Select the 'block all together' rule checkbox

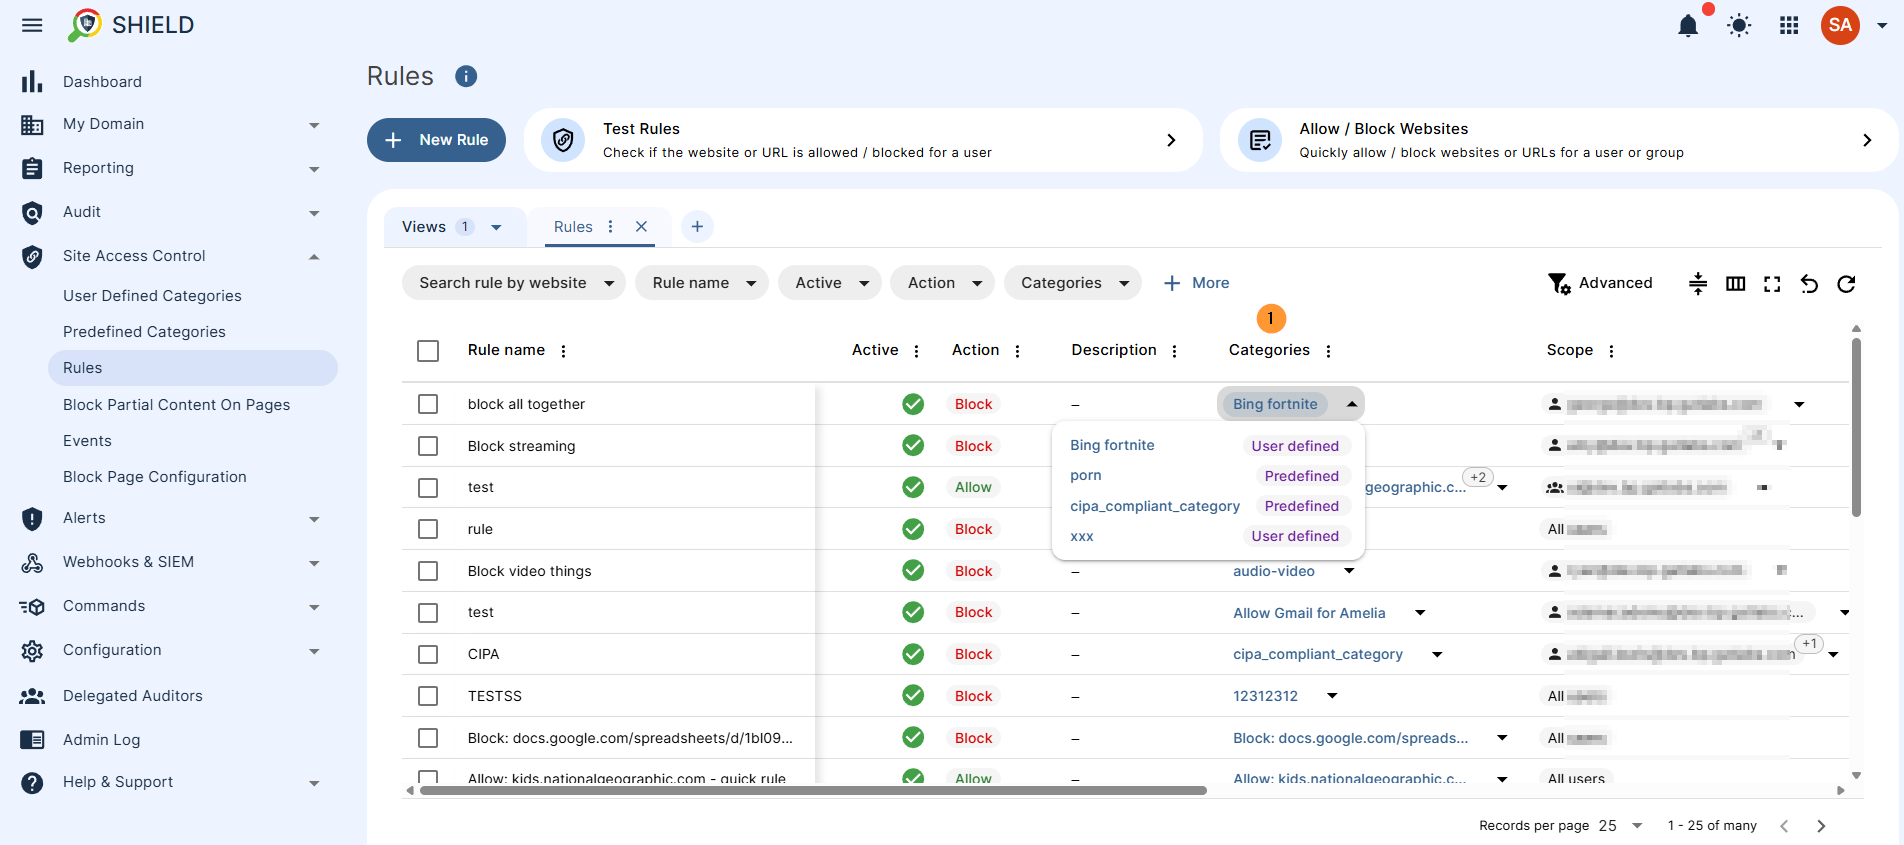click(x=428, y=404)
